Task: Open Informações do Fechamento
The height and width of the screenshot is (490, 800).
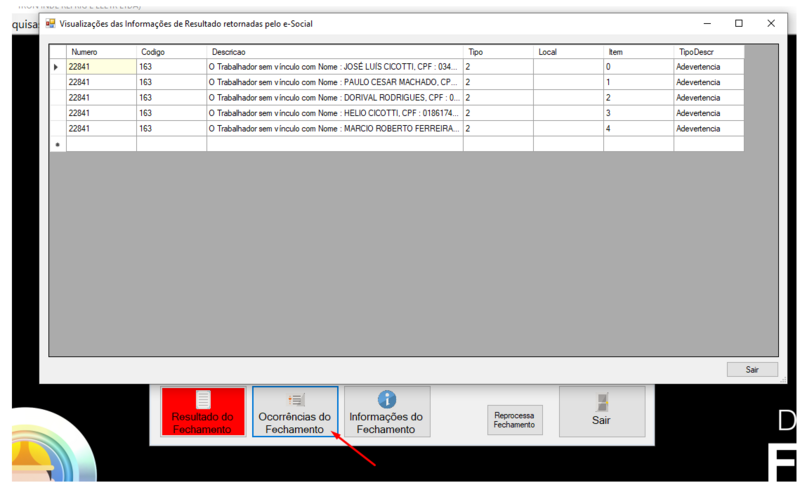Action: pyautogui.click(x=386, y=412)
